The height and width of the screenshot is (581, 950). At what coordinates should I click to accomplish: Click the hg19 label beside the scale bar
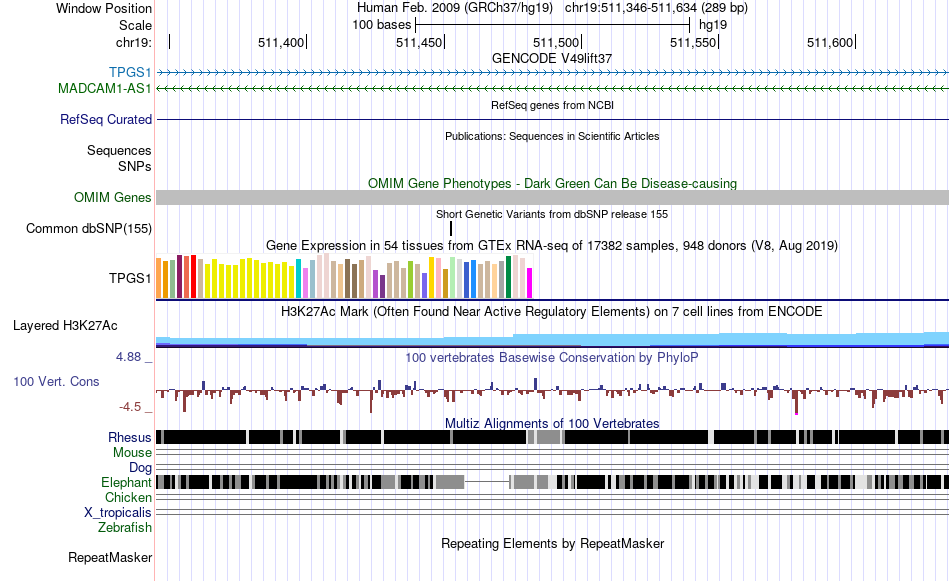click(x=713, y=25)
